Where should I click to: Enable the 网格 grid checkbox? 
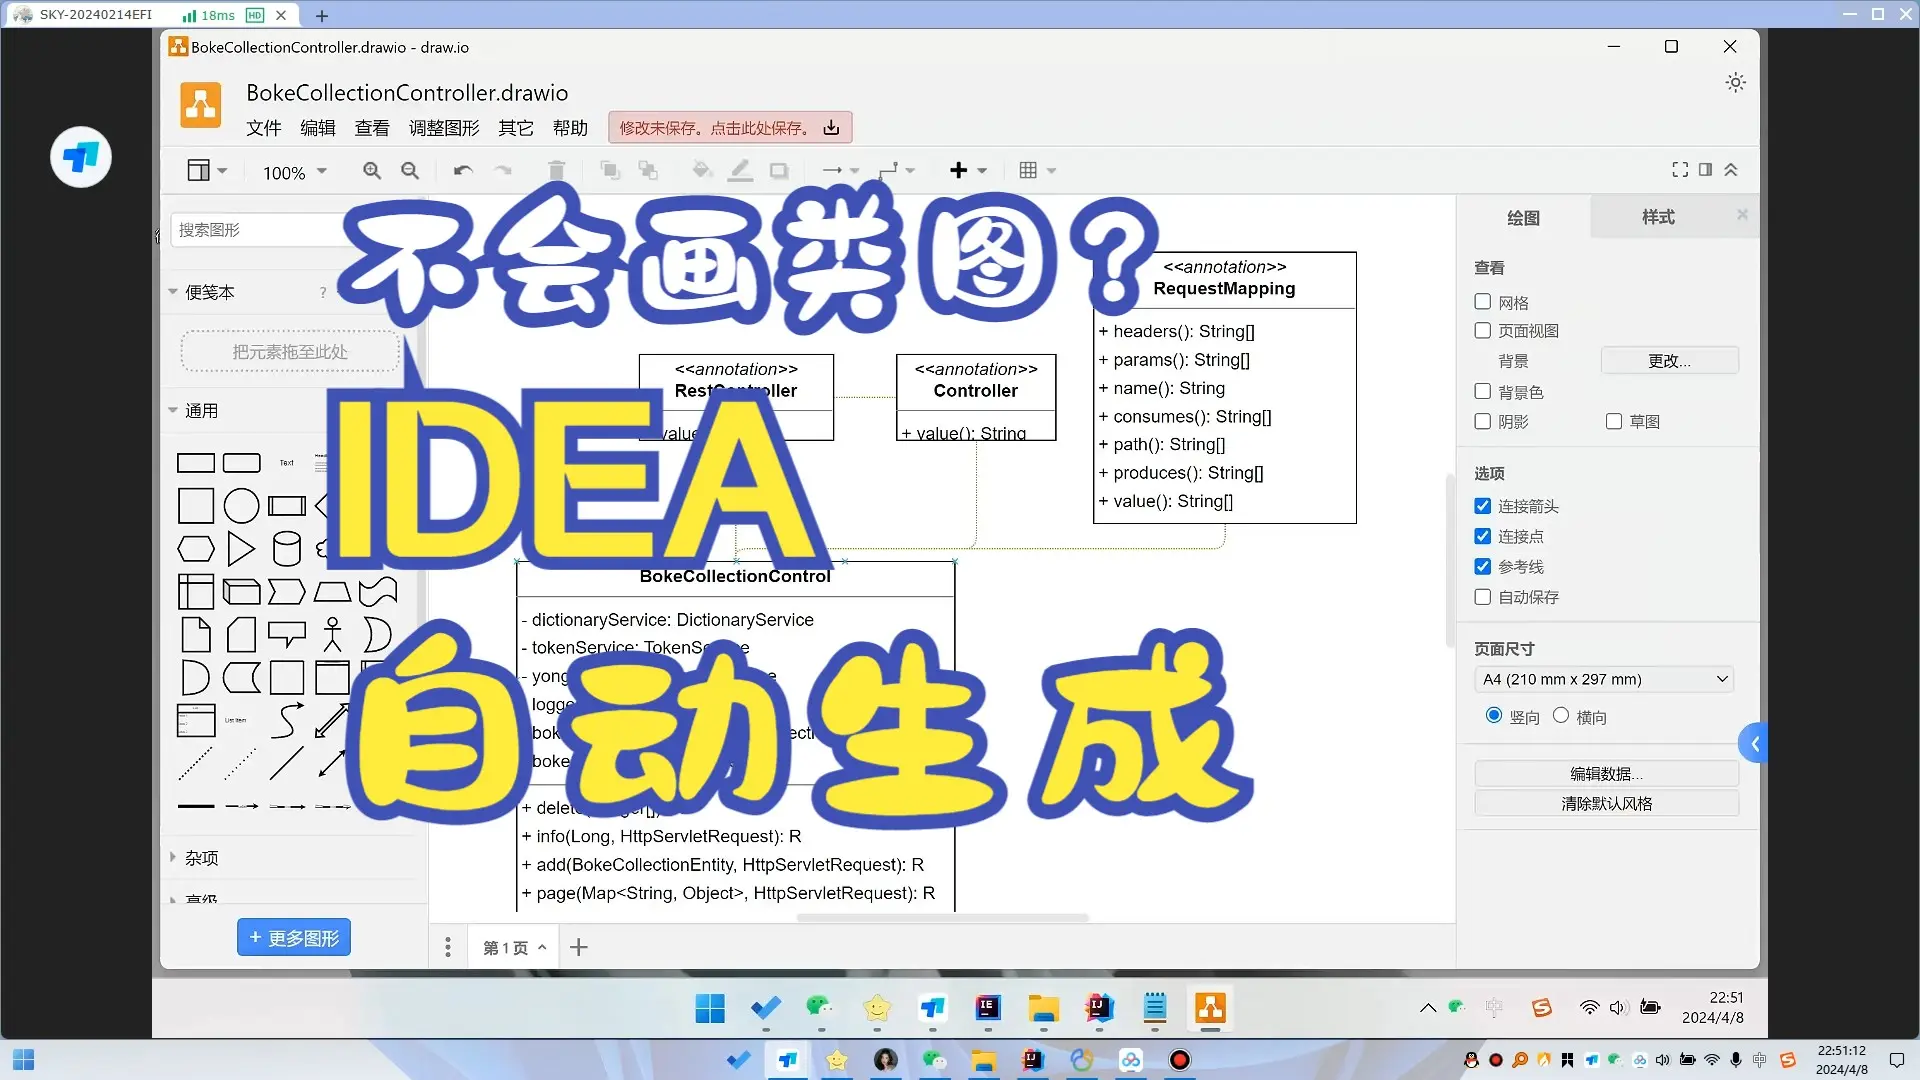(x=1483, y=302)
